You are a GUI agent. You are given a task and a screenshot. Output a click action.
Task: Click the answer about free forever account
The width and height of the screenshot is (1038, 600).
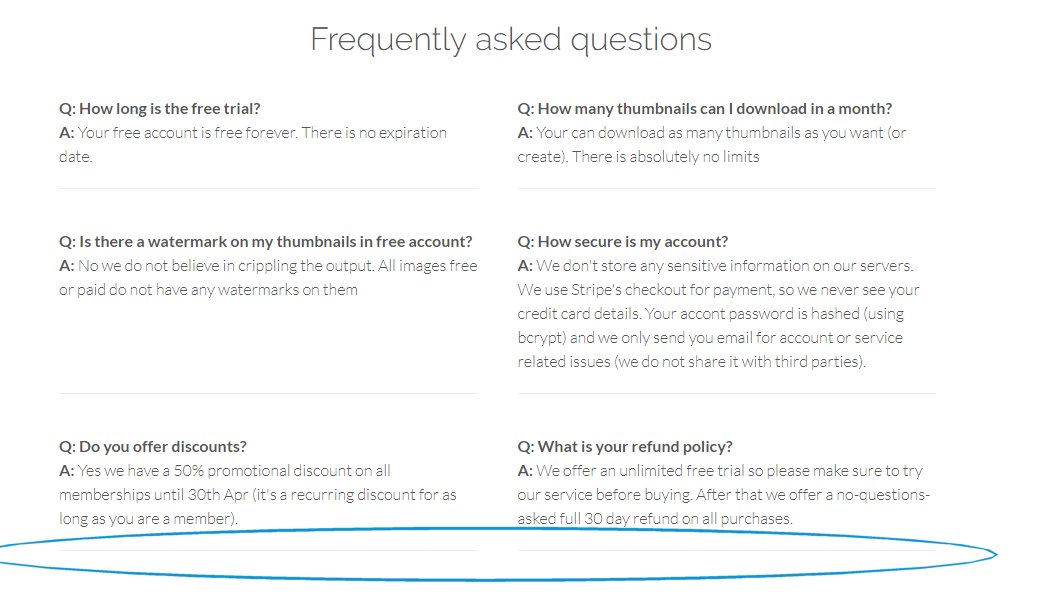(x=253, y=144)
